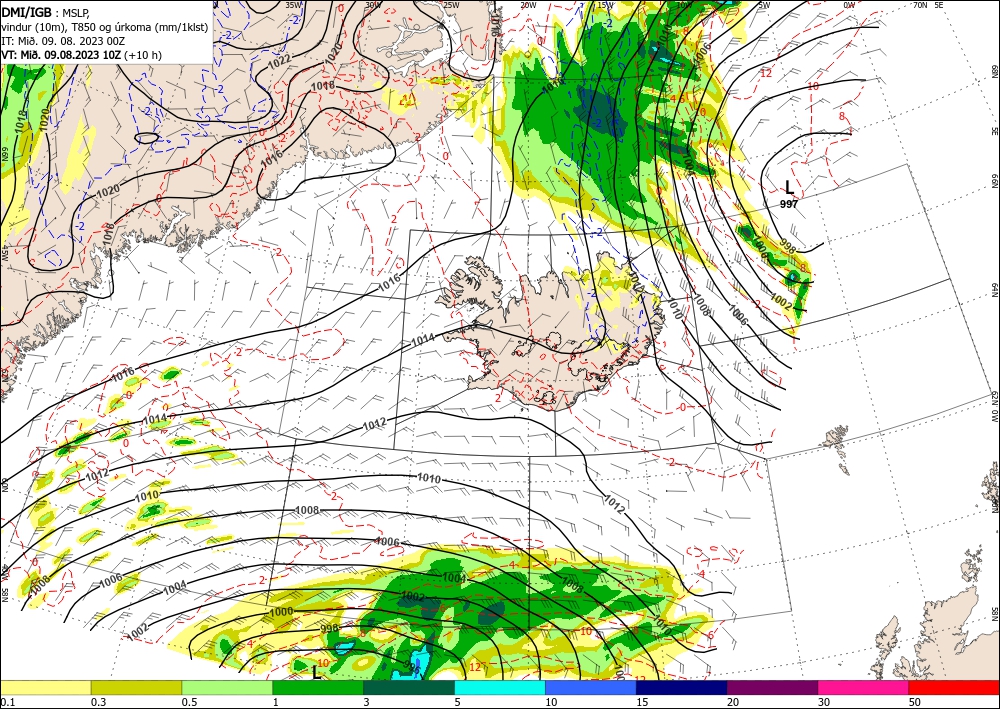Click the 'L' marker above 997
The width and height of the screenshot is (1000, 709).
point(790,187)
